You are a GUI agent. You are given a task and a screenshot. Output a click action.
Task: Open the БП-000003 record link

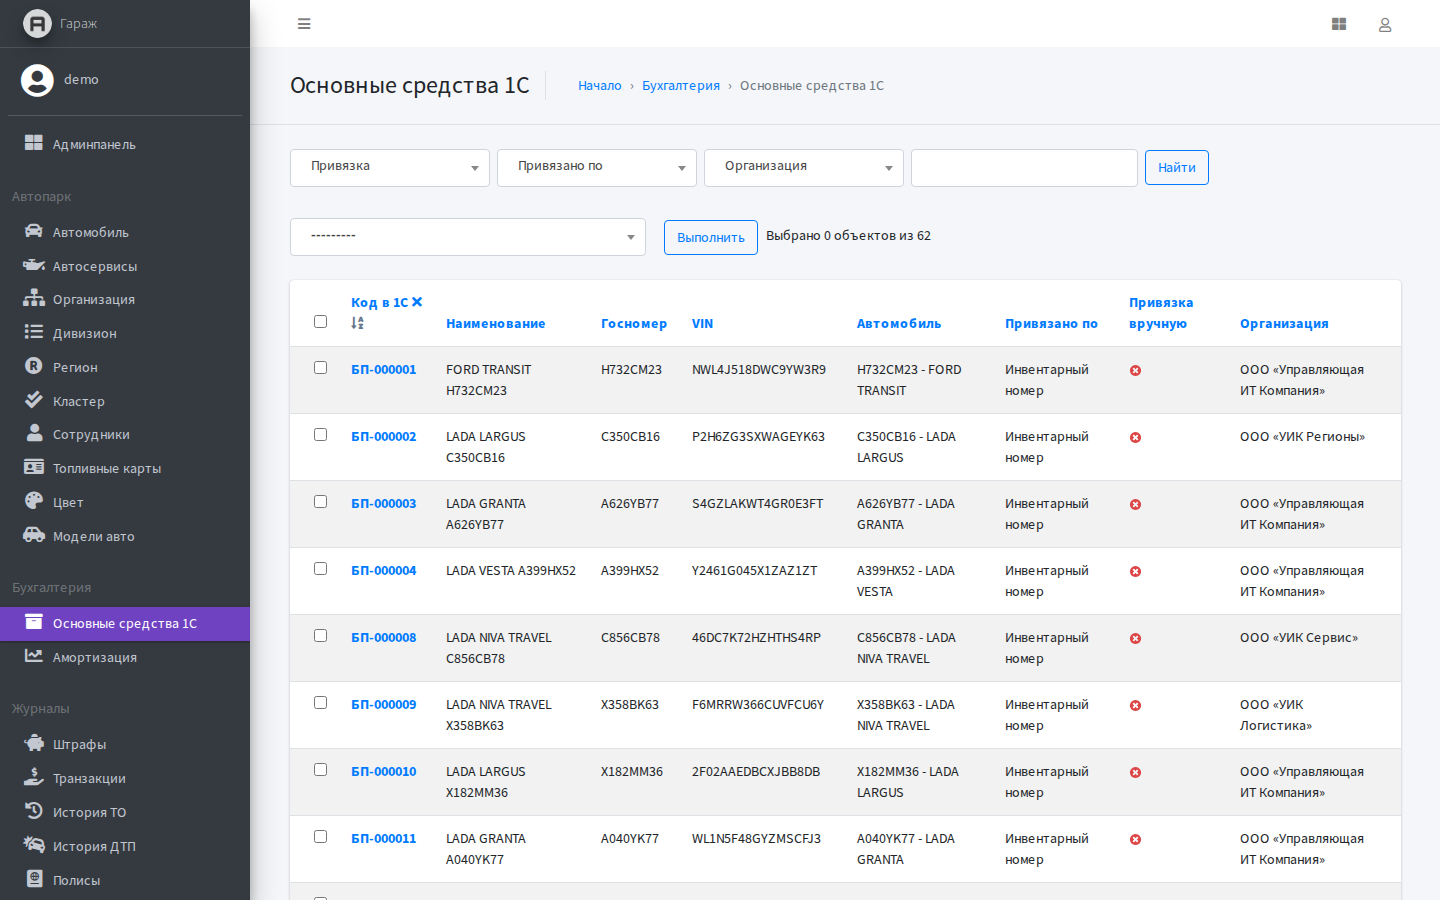point(383,504)
